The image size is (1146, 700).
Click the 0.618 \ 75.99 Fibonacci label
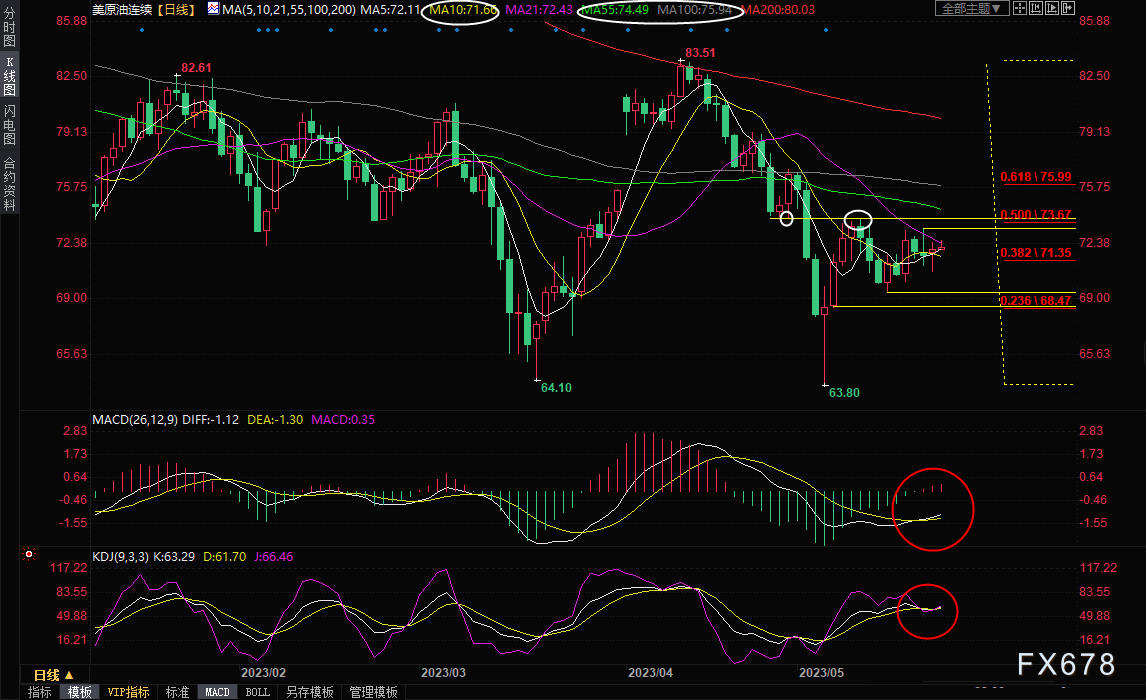1036,177
